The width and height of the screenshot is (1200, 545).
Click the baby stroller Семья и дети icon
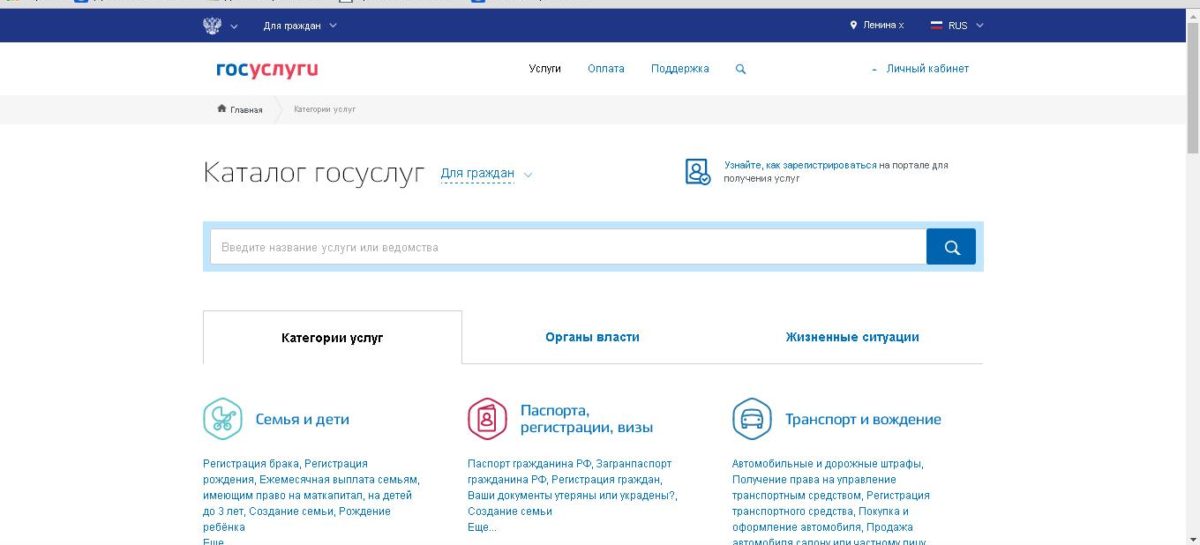coord(223,419)
